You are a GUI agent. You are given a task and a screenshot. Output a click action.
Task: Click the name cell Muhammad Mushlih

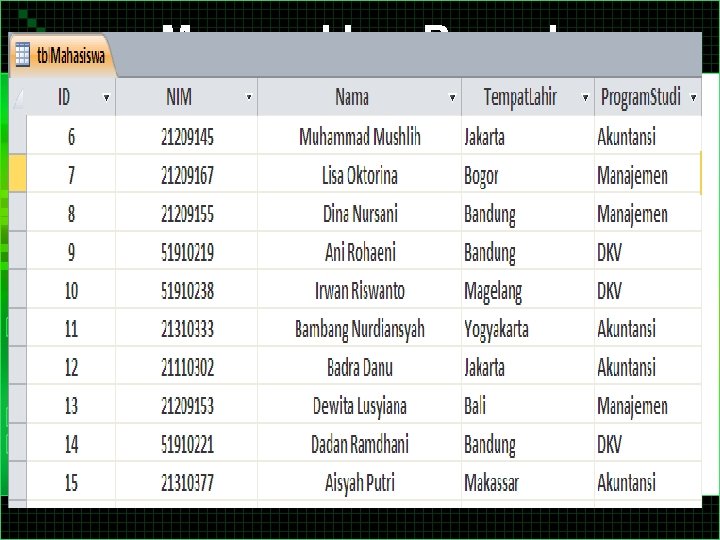(360, 136)
